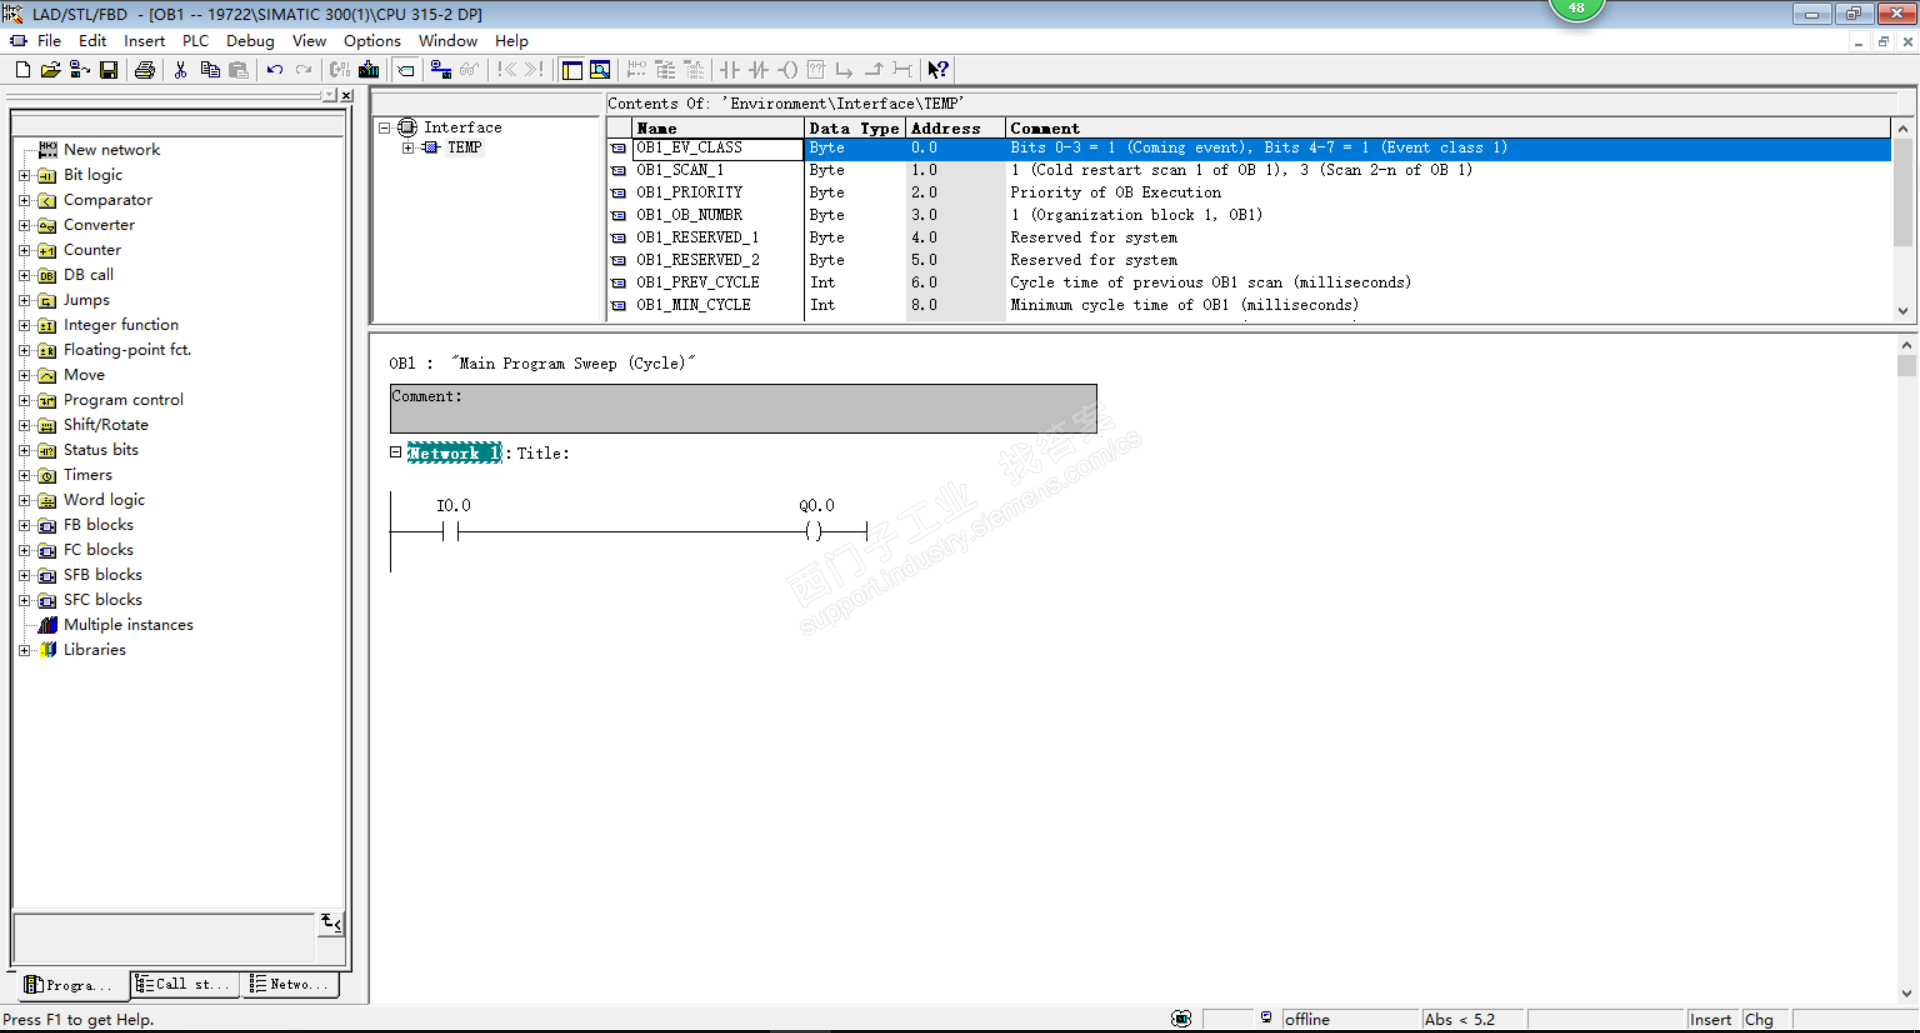
Task: Click the Name column header
Action: pos(718,128)
